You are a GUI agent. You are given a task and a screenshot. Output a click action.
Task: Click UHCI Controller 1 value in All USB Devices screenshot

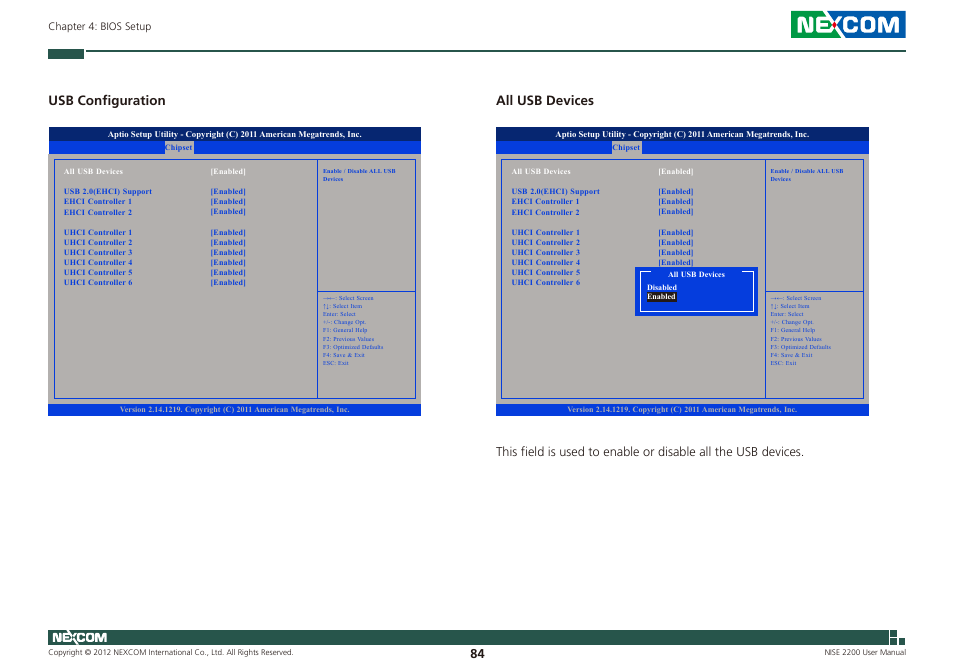click(675, 232)
